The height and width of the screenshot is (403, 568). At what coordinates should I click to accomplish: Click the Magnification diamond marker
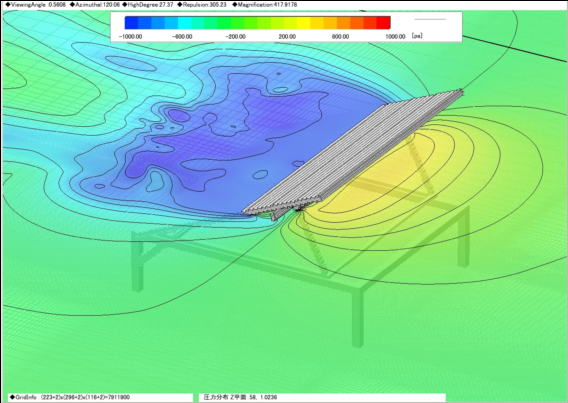[x=234, y=5]
